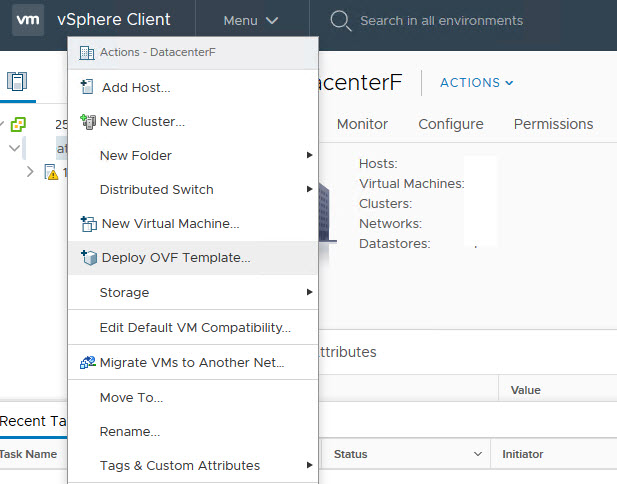
Task: Select the Hosts and Clusters view icon
Action: click(17, 82)
